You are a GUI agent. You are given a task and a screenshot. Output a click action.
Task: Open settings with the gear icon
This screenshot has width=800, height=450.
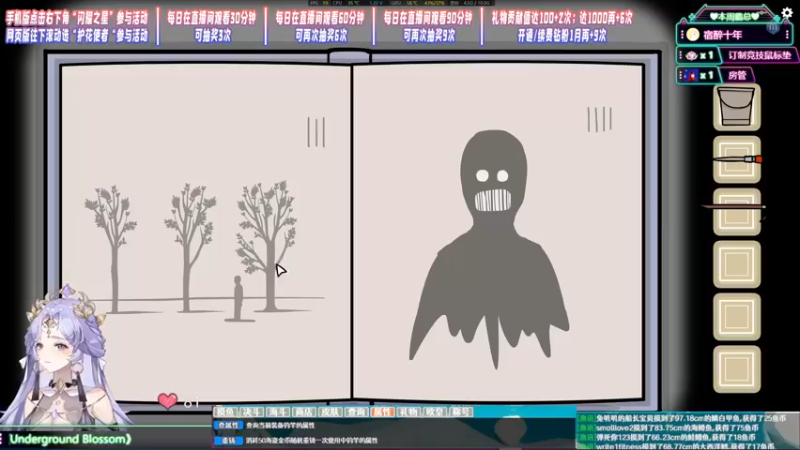tap(787, 12)
